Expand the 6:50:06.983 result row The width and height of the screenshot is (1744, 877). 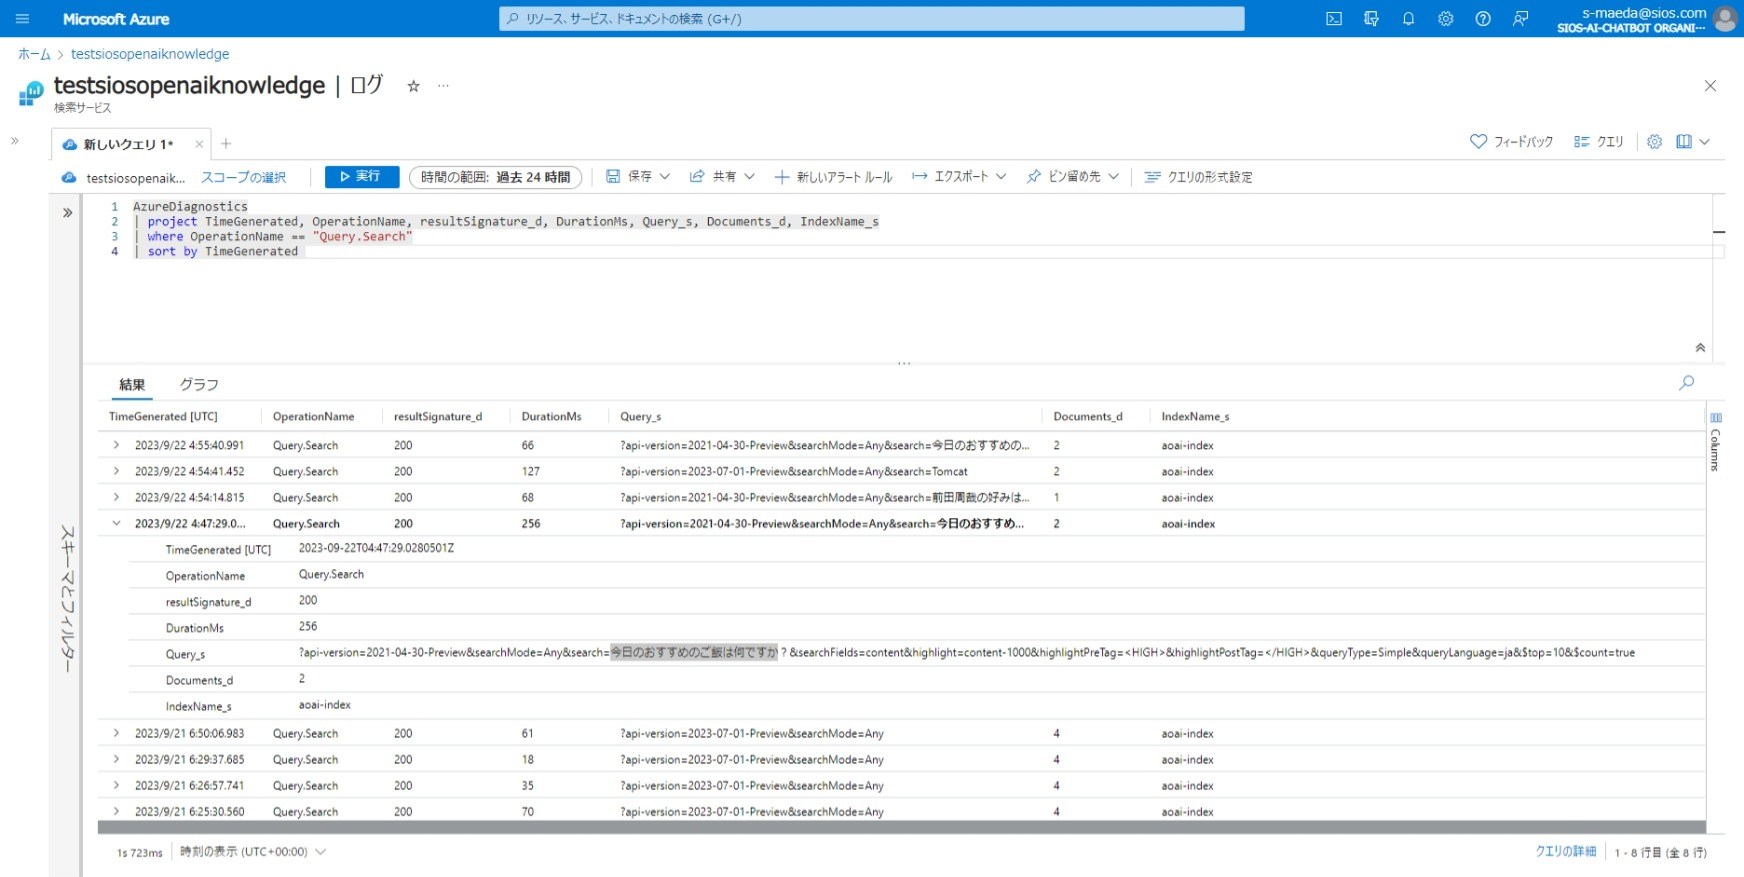[x=116, y=733]
